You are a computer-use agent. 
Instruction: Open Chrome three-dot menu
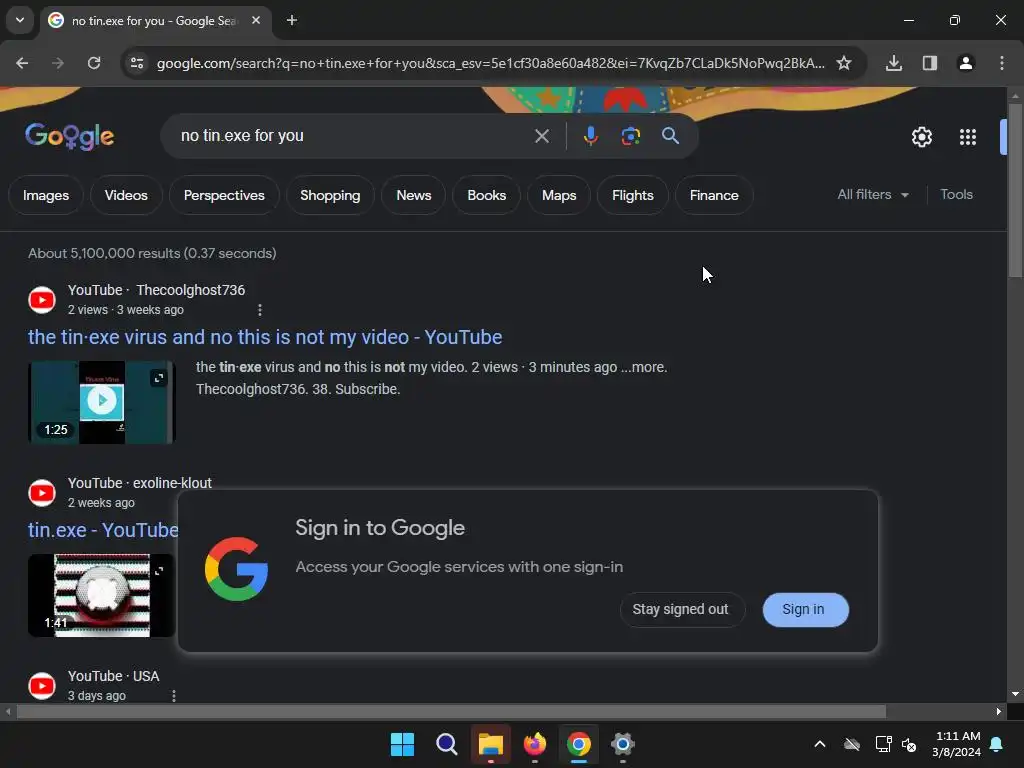1001,63
